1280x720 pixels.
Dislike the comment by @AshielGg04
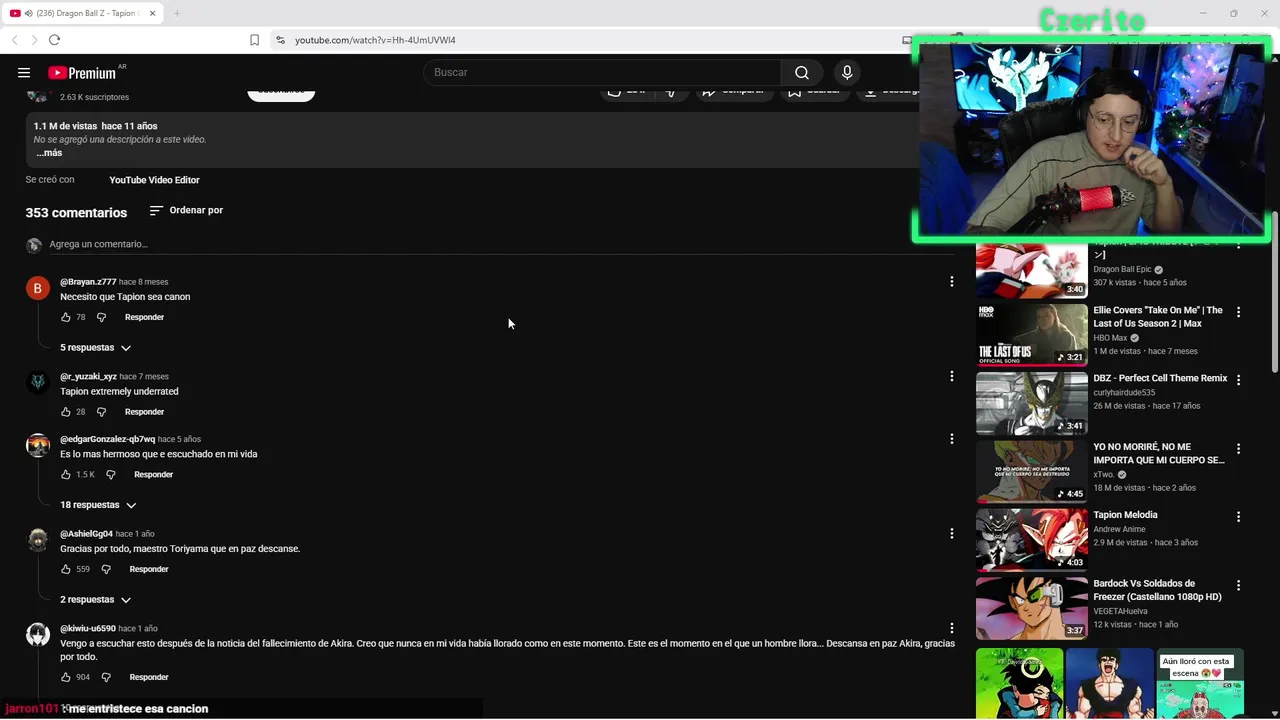click(106, 569)
